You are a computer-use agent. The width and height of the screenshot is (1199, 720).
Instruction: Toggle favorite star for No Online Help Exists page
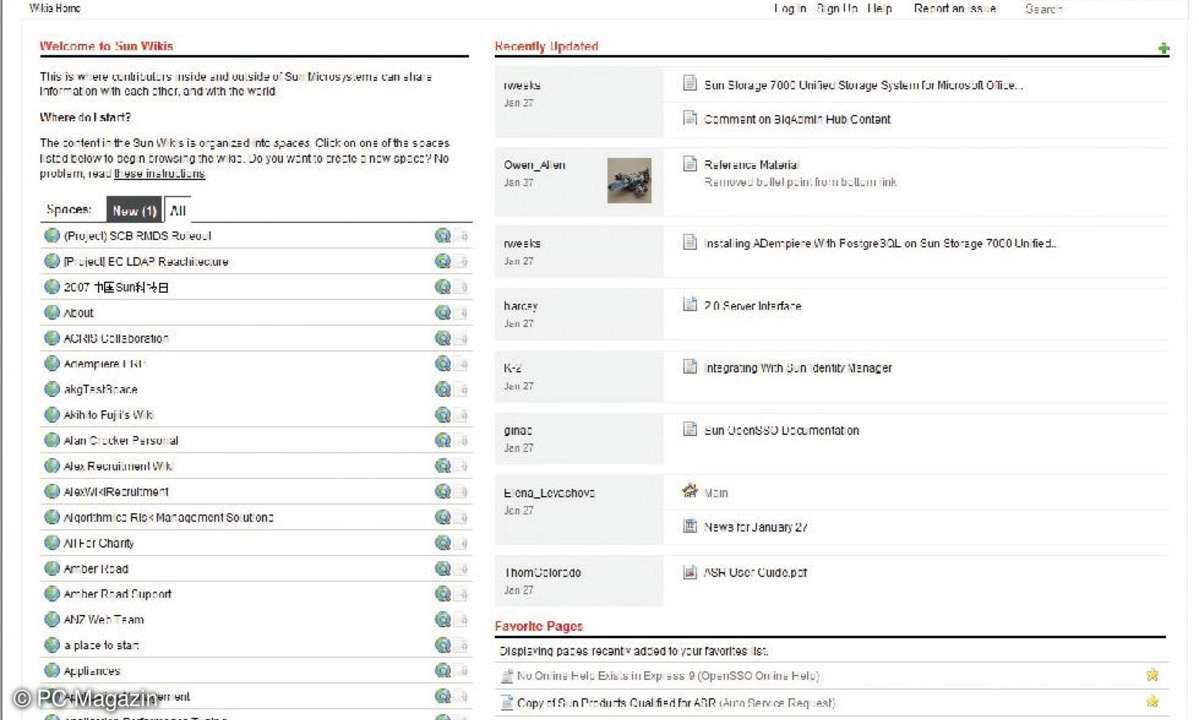pos(1152,675)
